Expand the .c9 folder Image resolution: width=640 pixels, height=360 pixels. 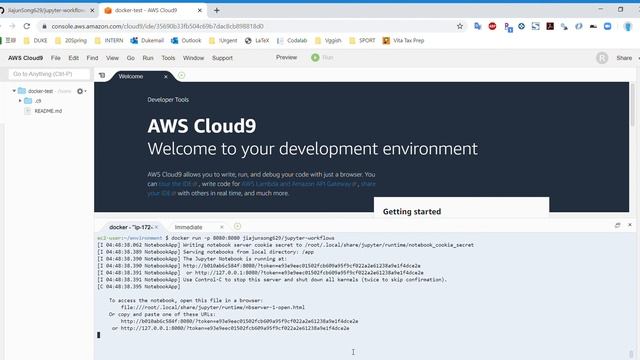[x=20, y=100]
